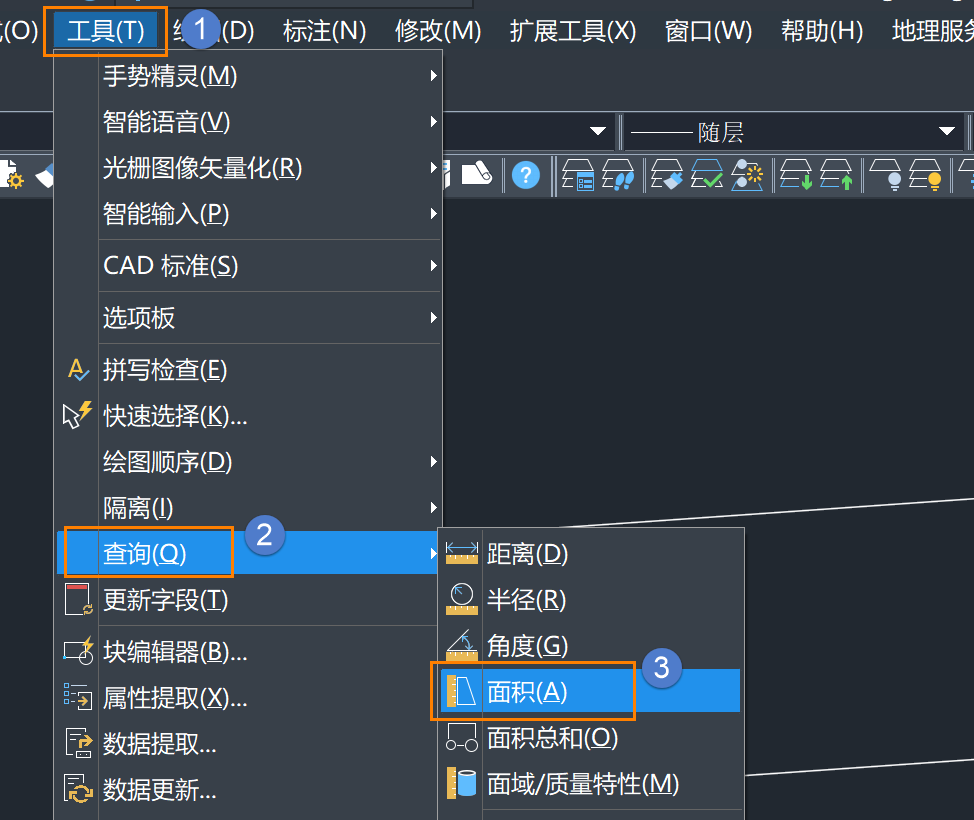Click the layer off gray bulb icon
Viewport: 974px width, 820px height.
click(885, 175)
